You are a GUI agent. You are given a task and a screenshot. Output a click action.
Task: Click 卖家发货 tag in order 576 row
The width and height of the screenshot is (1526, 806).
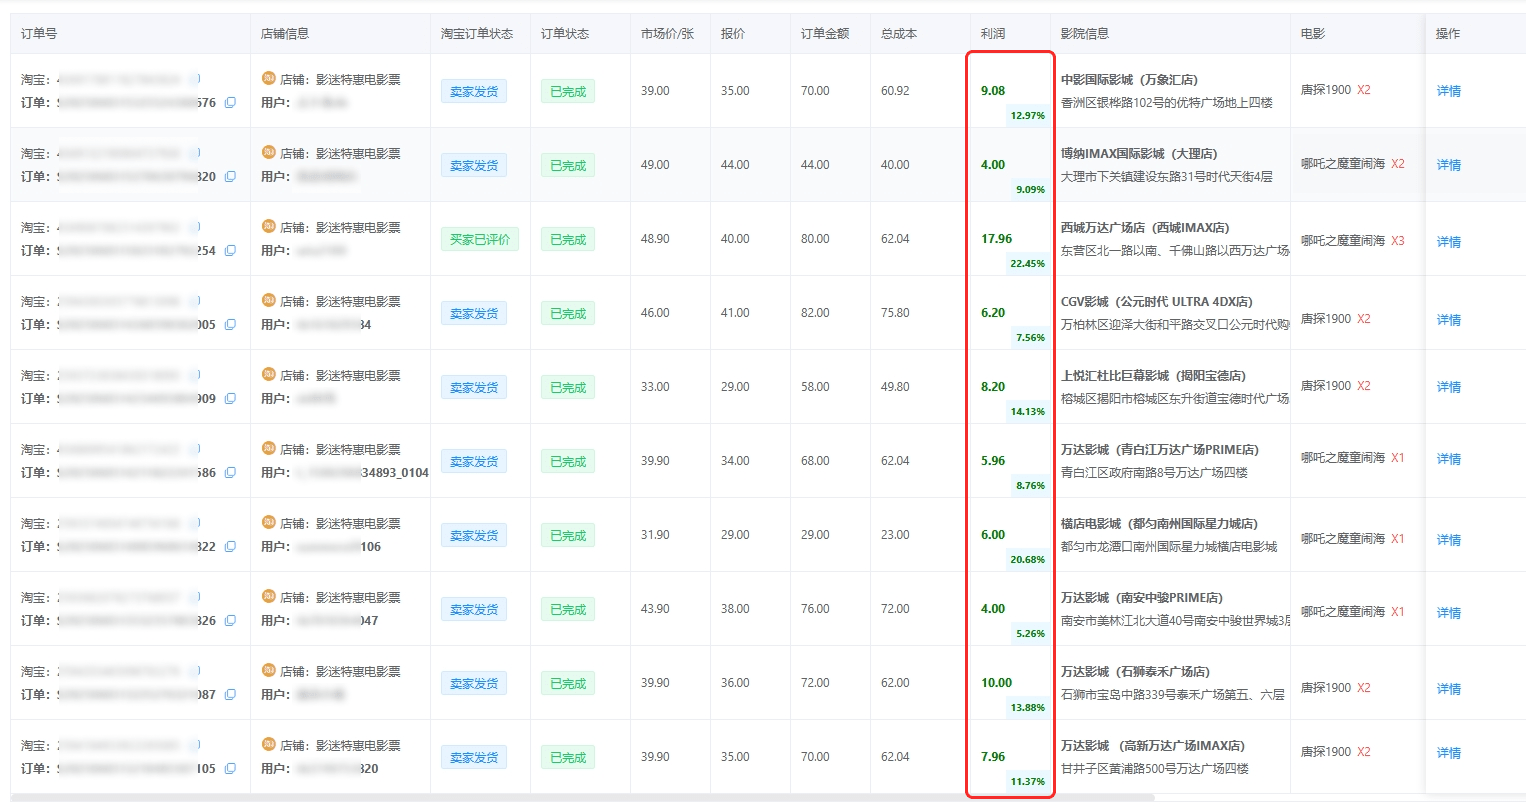coord(474,92)
